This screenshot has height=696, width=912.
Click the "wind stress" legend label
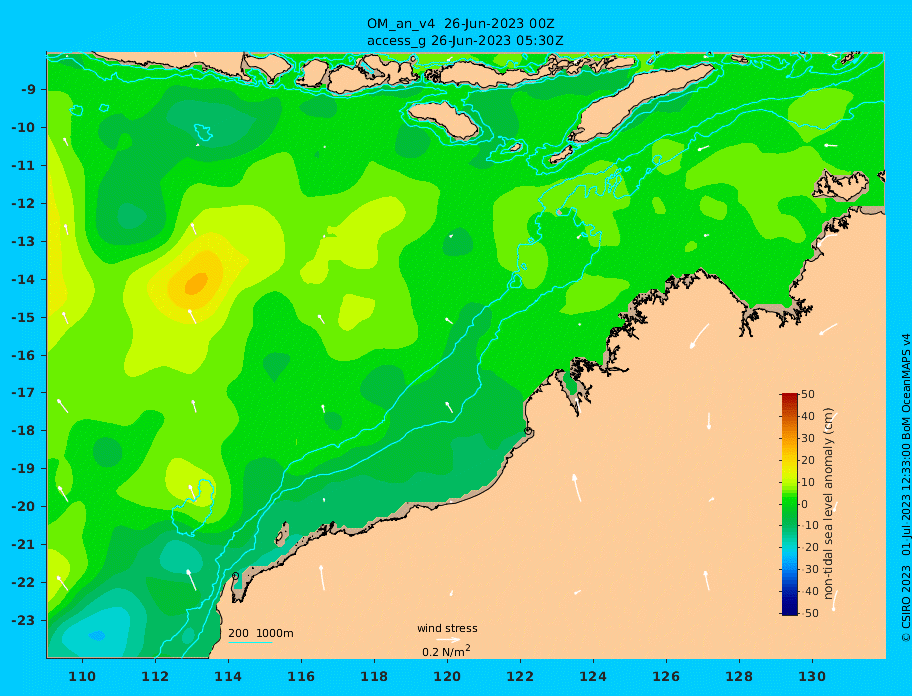pyautogui.click(x=447, y=628)
